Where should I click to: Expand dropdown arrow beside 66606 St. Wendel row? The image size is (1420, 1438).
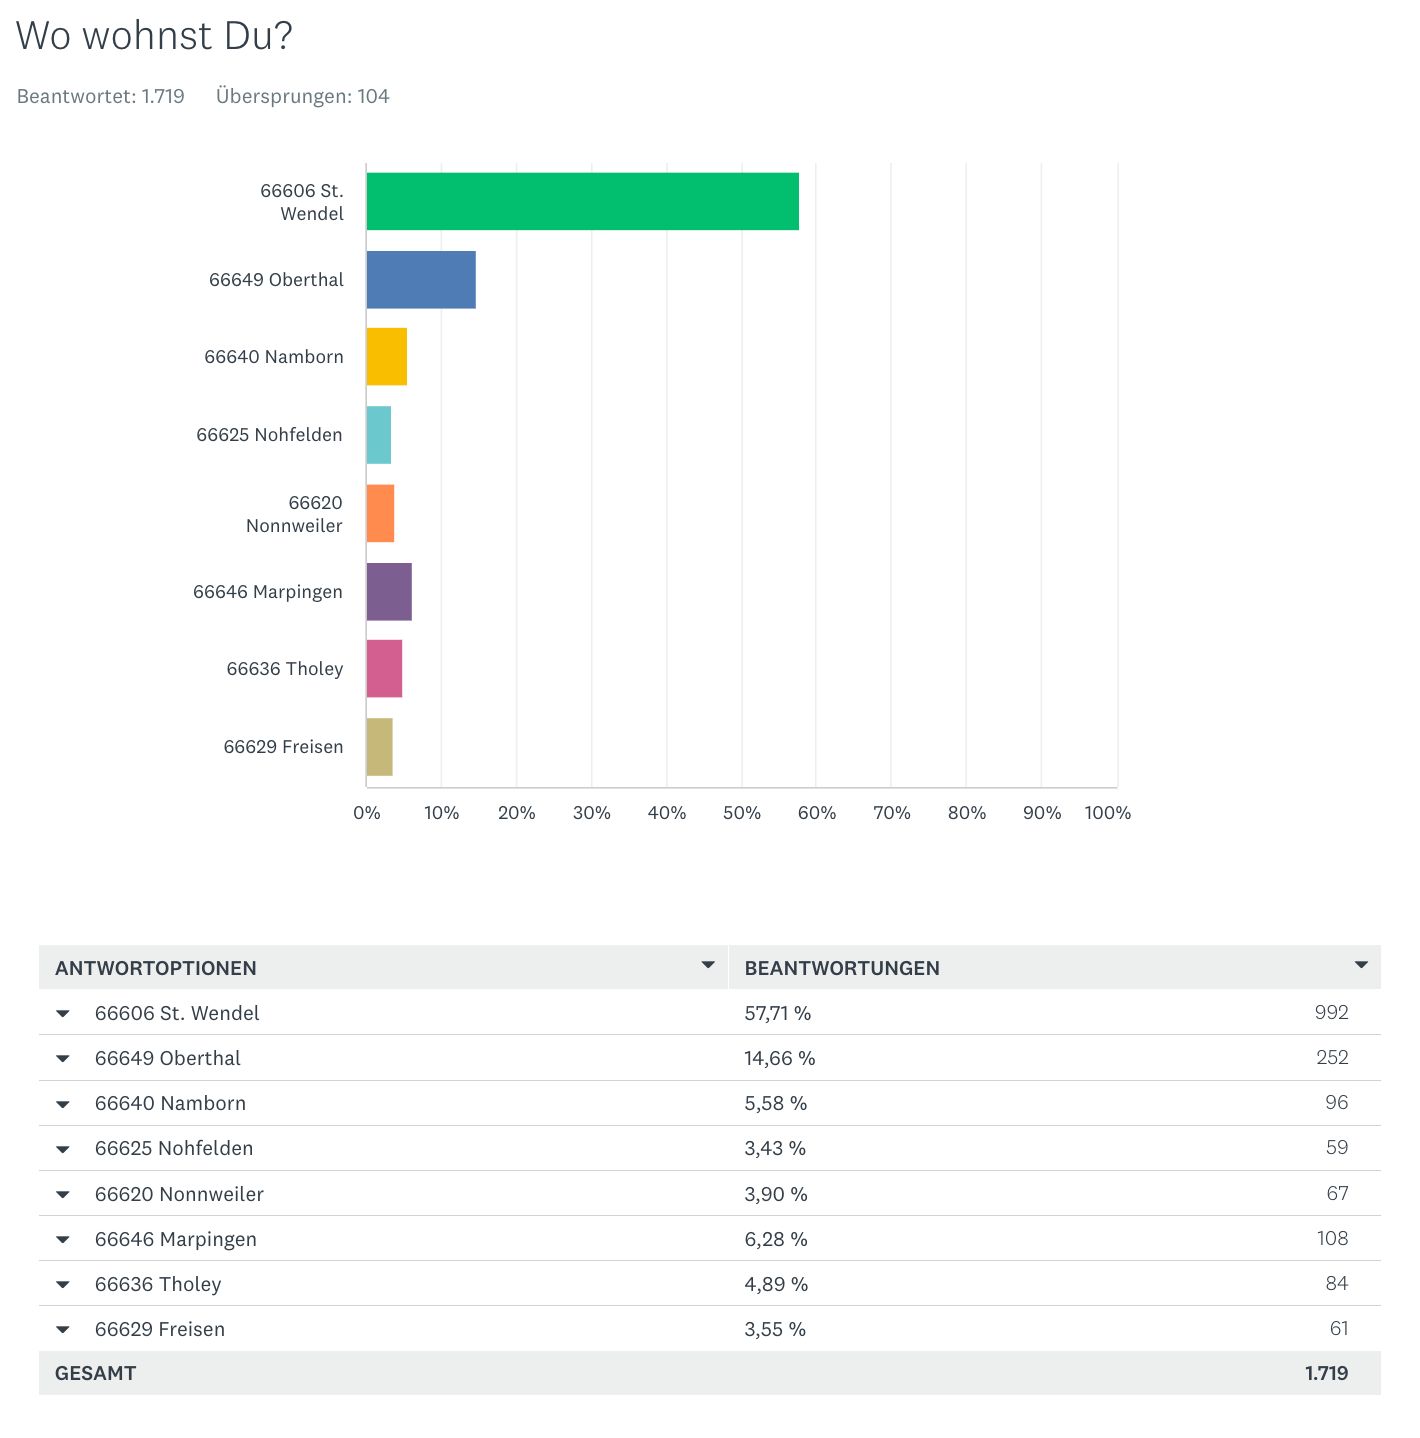pyautogui.click(x=63, y=1014)
